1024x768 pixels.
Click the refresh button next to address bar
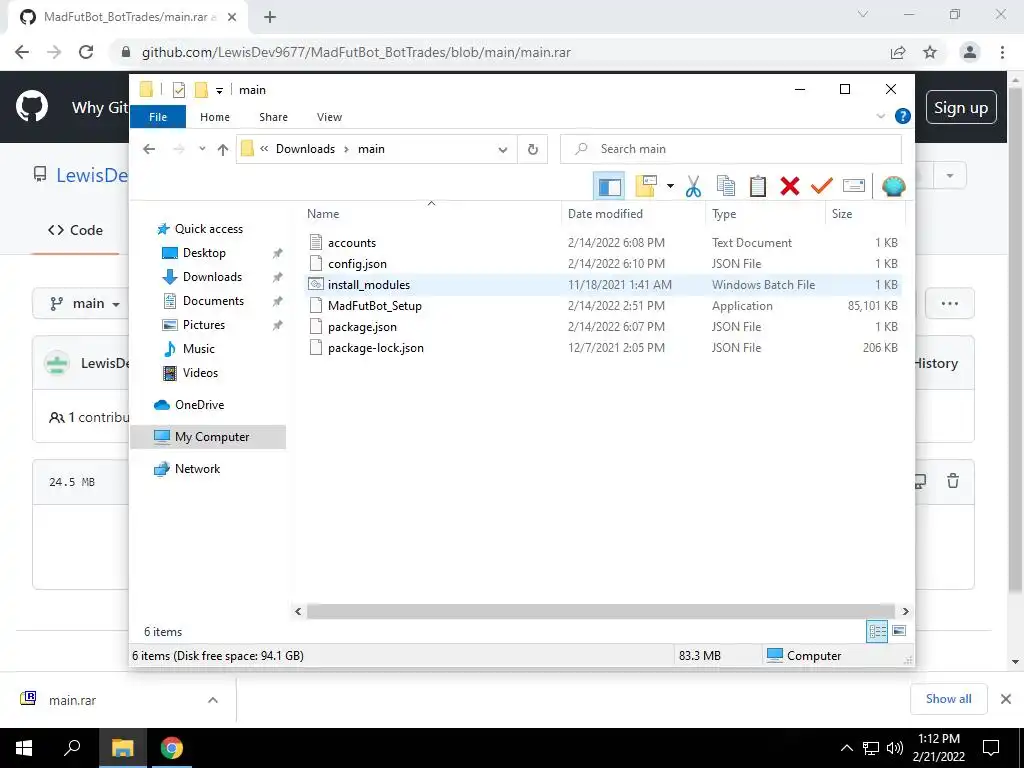pos(533,150)
